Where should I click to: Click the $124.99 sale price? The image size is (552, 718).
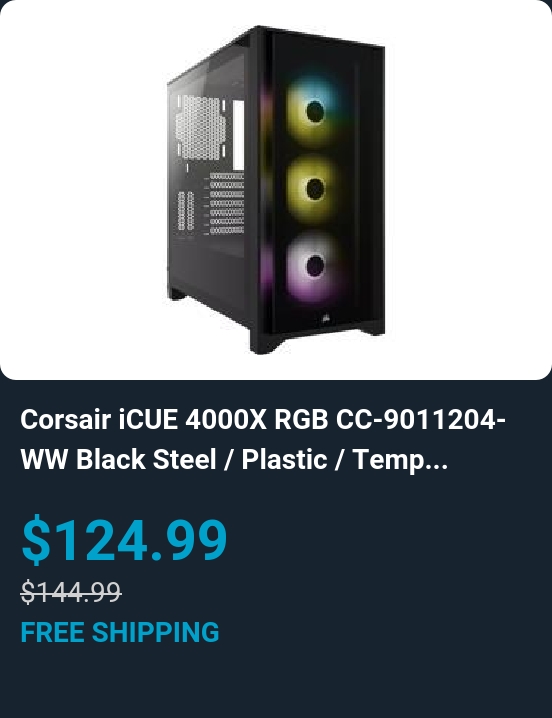tap(124, 539)
